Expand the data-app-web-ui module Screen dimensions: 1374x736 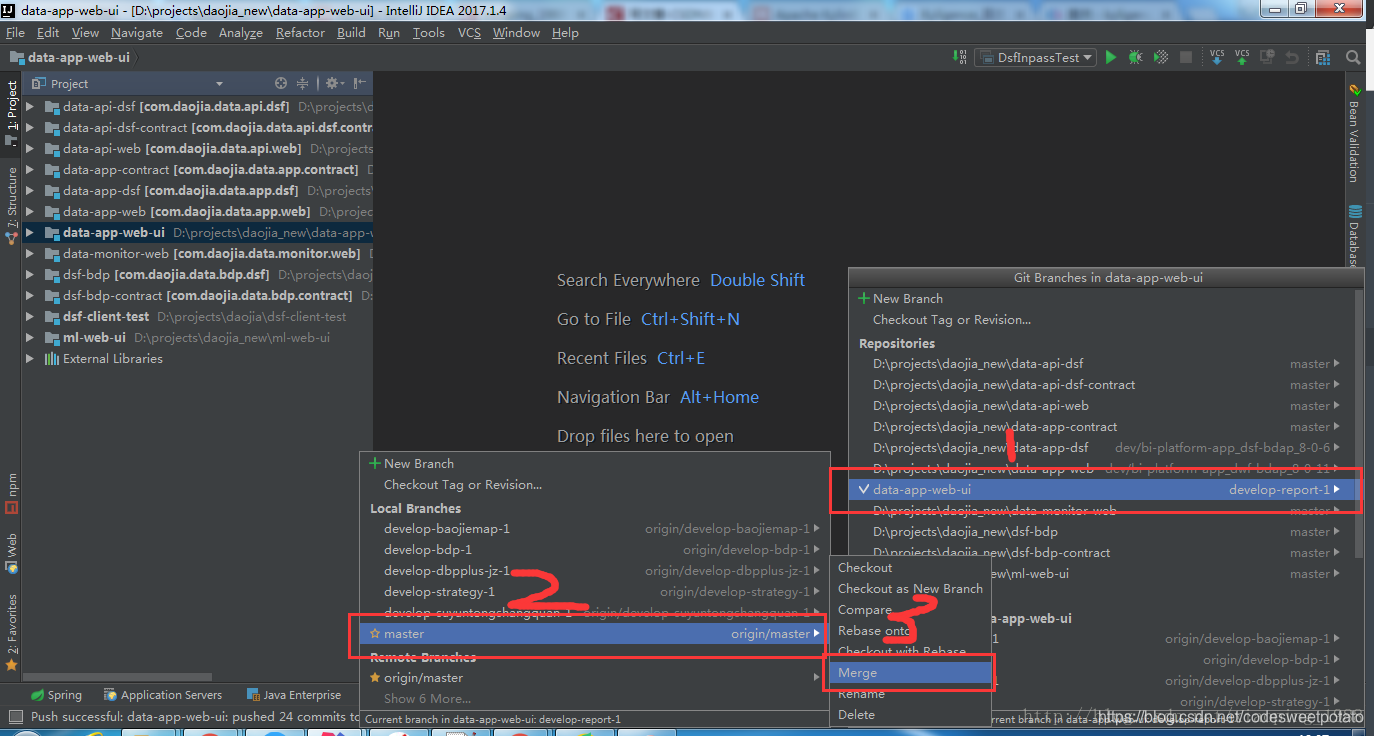pos(30,233)
